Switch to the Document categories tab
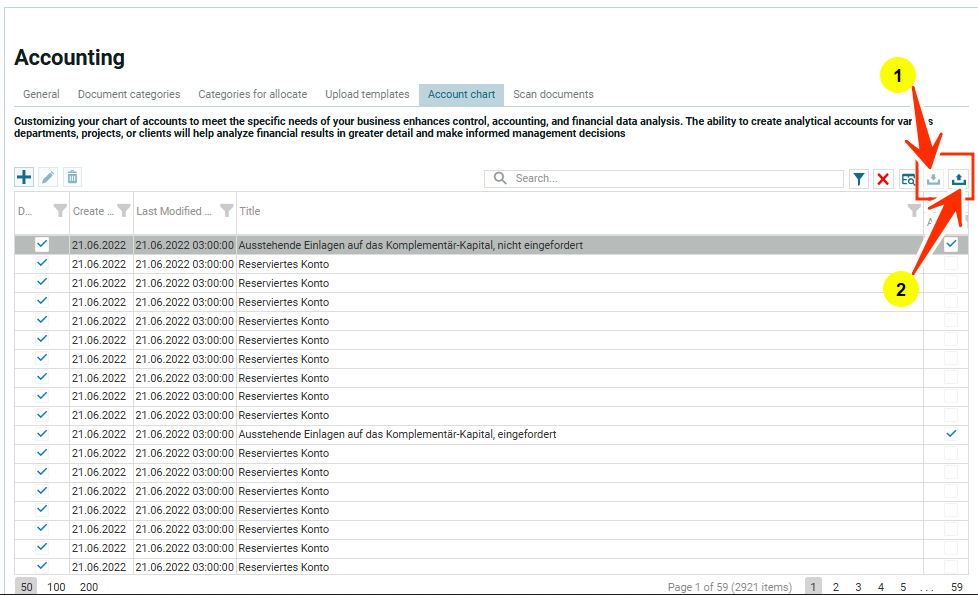978x595 pixels. [x=129, y=94]
